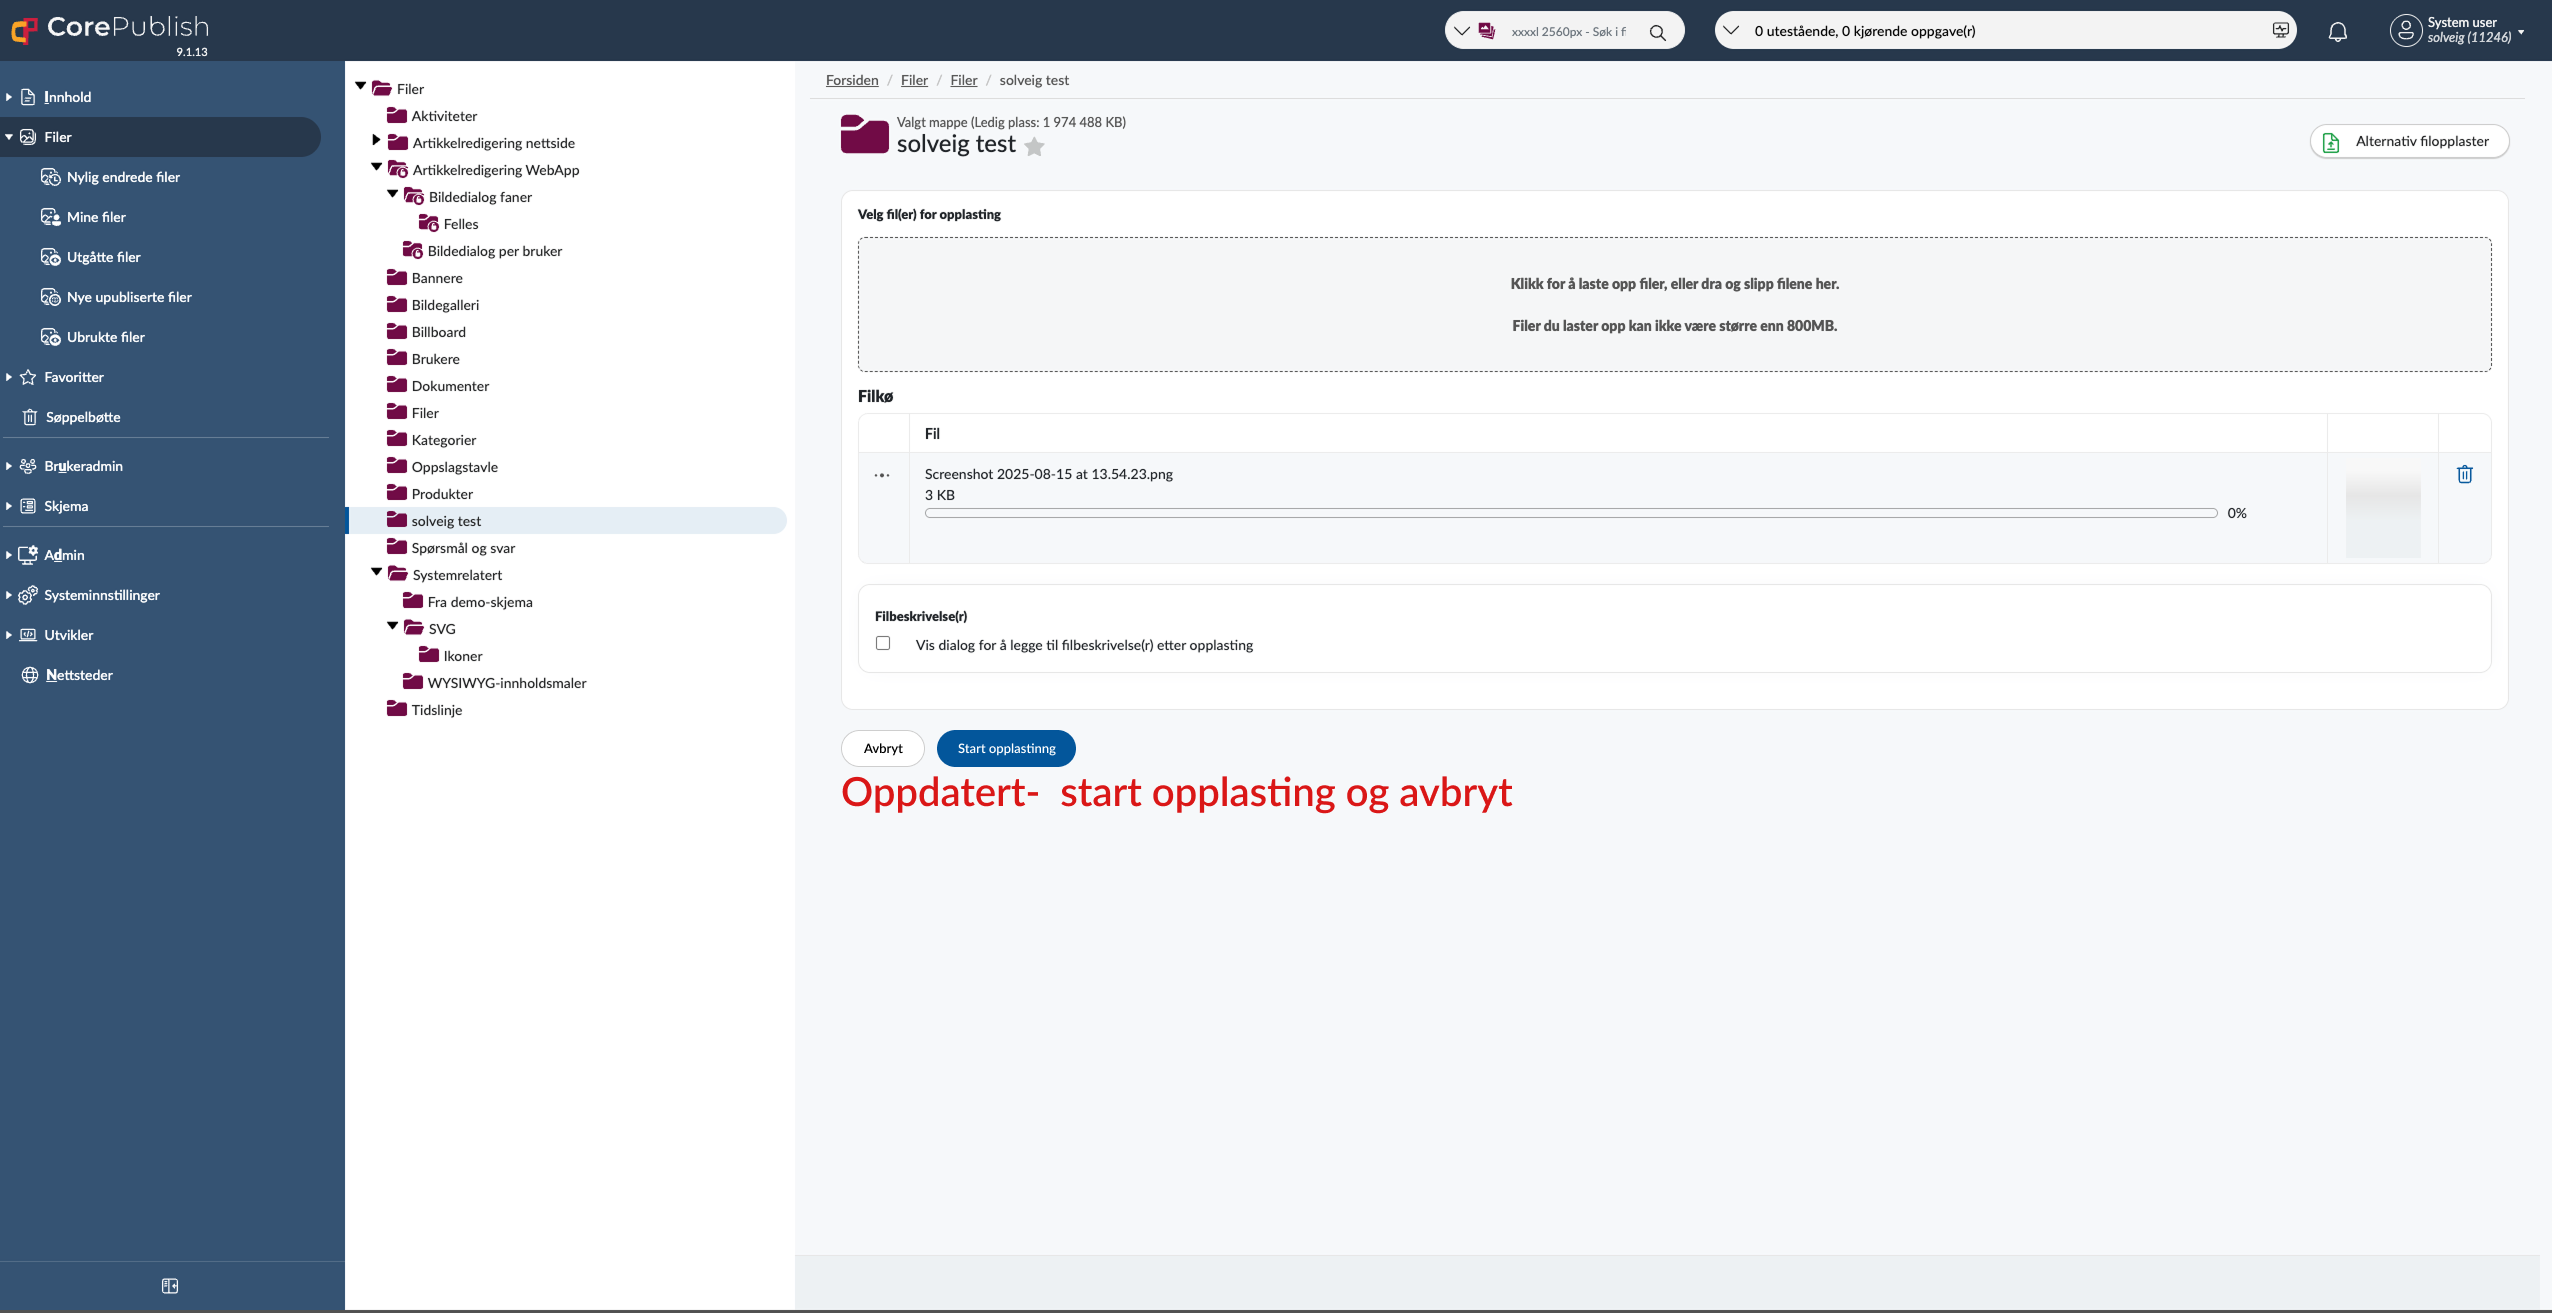Viewport: 2552px width, 1313px height.
Task: Open the Utvikler menu item
Action: pyautogui.click(x=68, y=635)
